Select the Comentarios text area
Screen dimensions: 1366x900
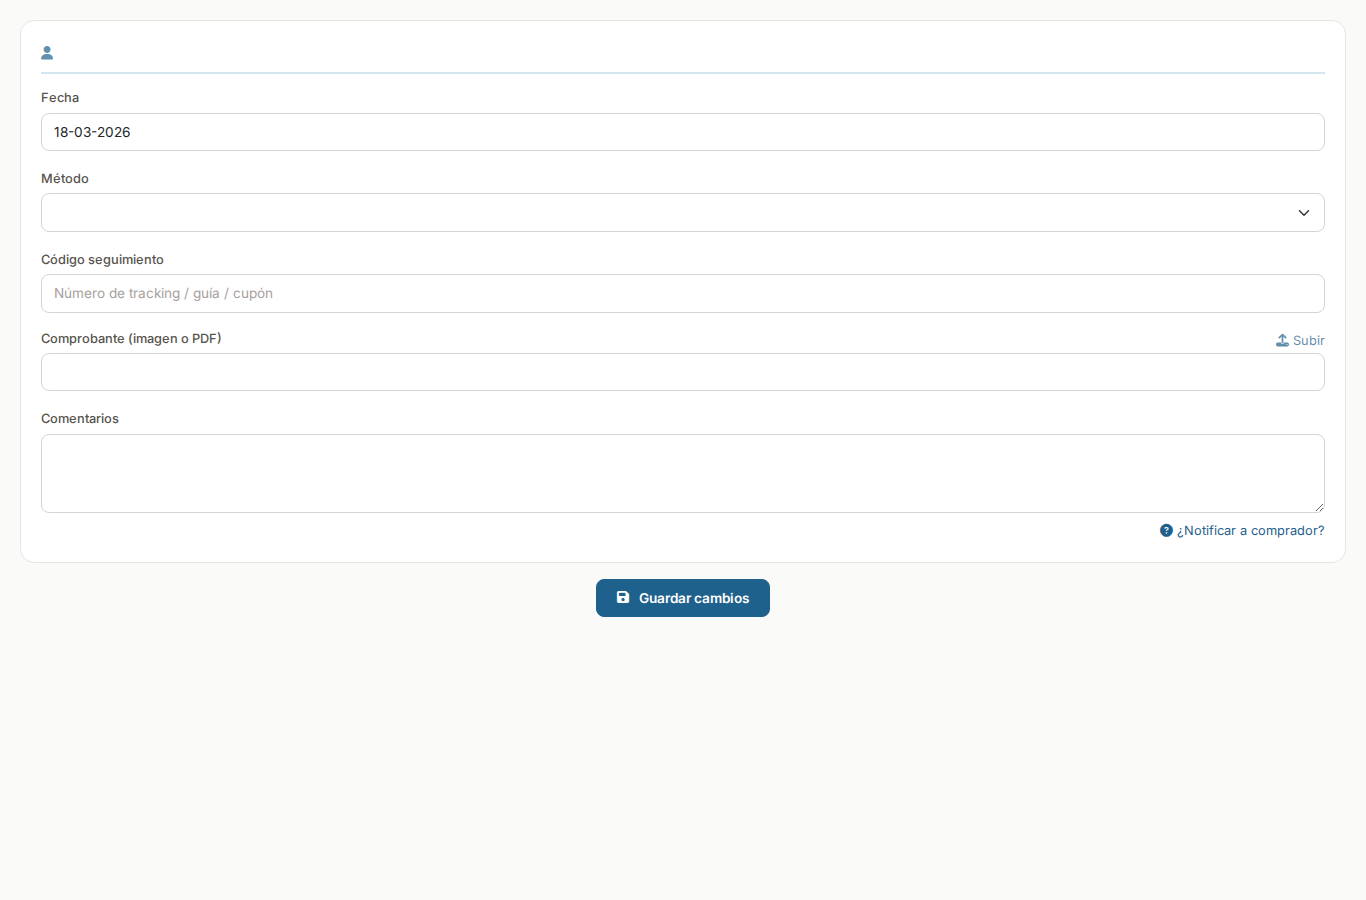683,473
